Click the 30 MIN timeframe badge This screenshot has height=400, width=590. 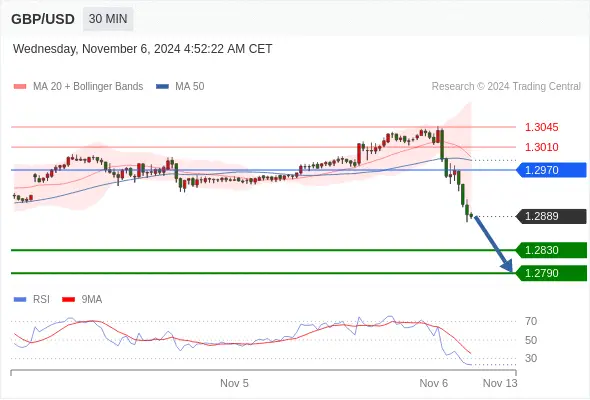pyautogui.click(x=108, y=19)
